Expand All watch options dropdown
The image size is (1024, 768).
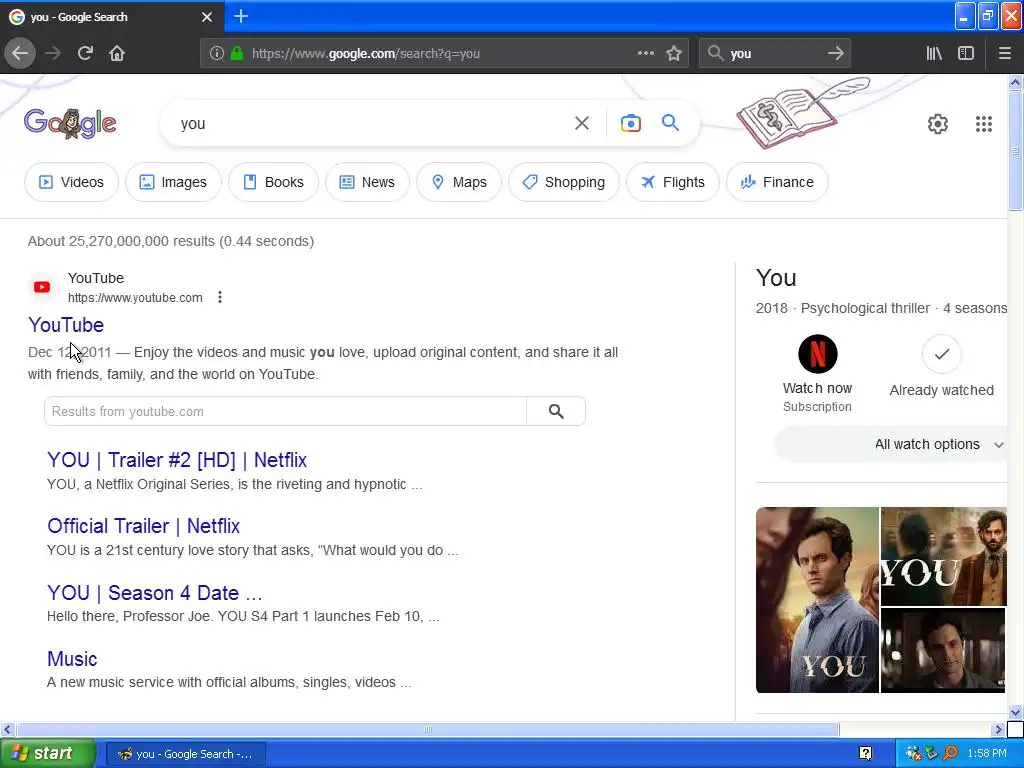(x=891, y=444)
